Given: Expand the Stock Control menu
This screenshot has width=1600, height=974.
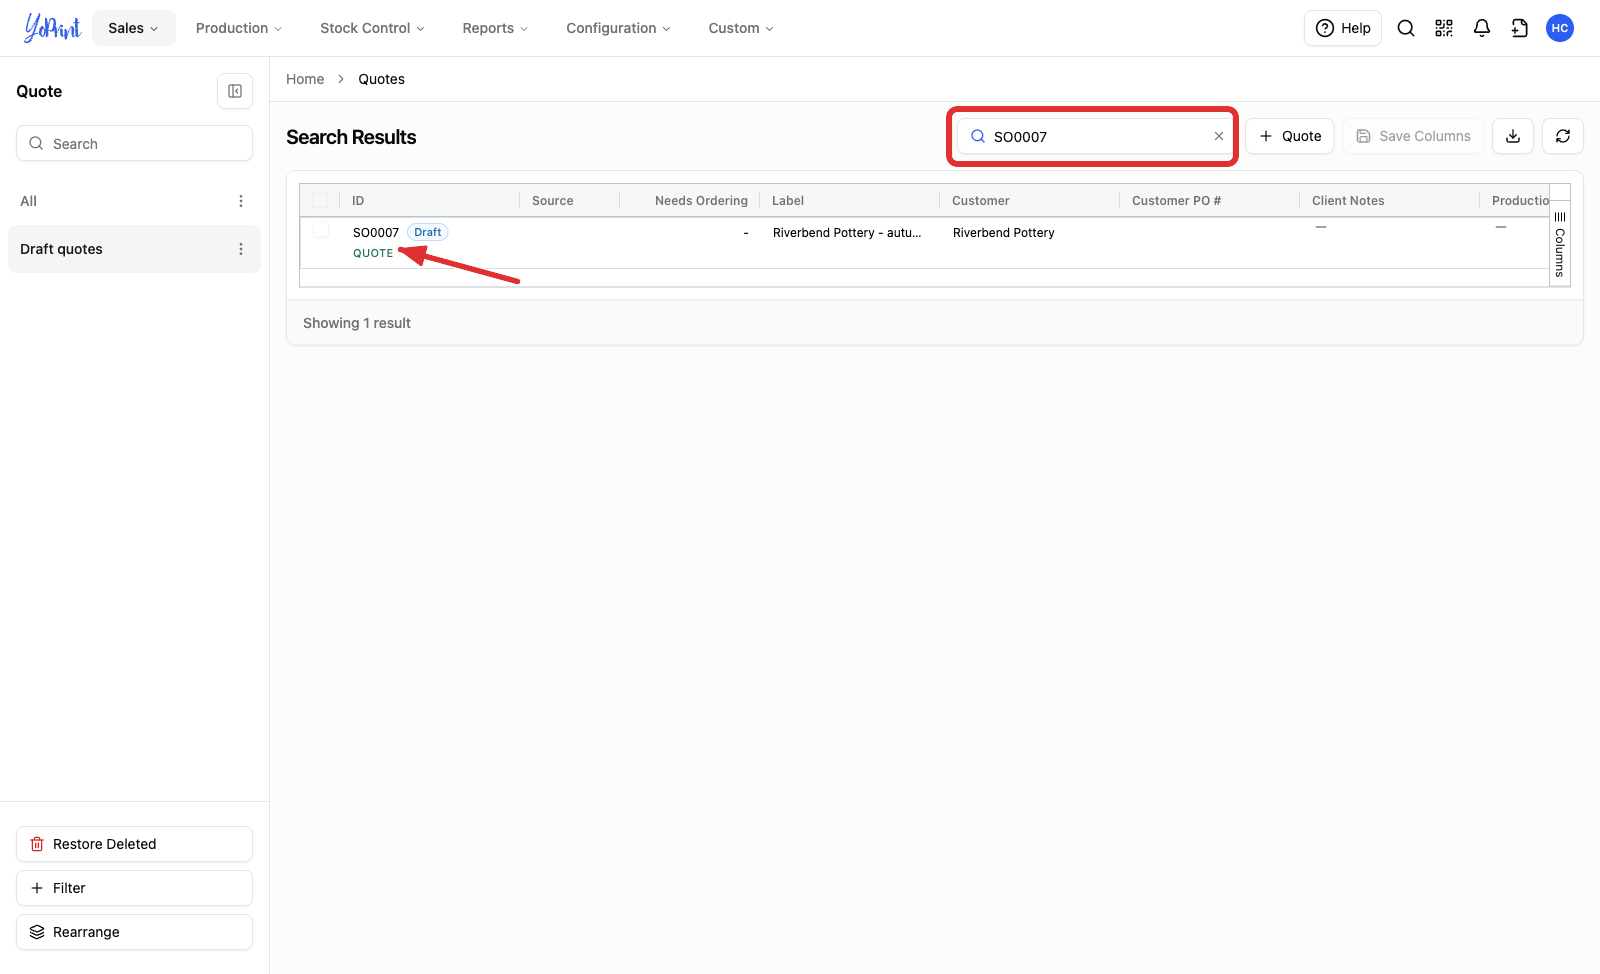Looking at the screenshot, I should (x=372, y=28).
